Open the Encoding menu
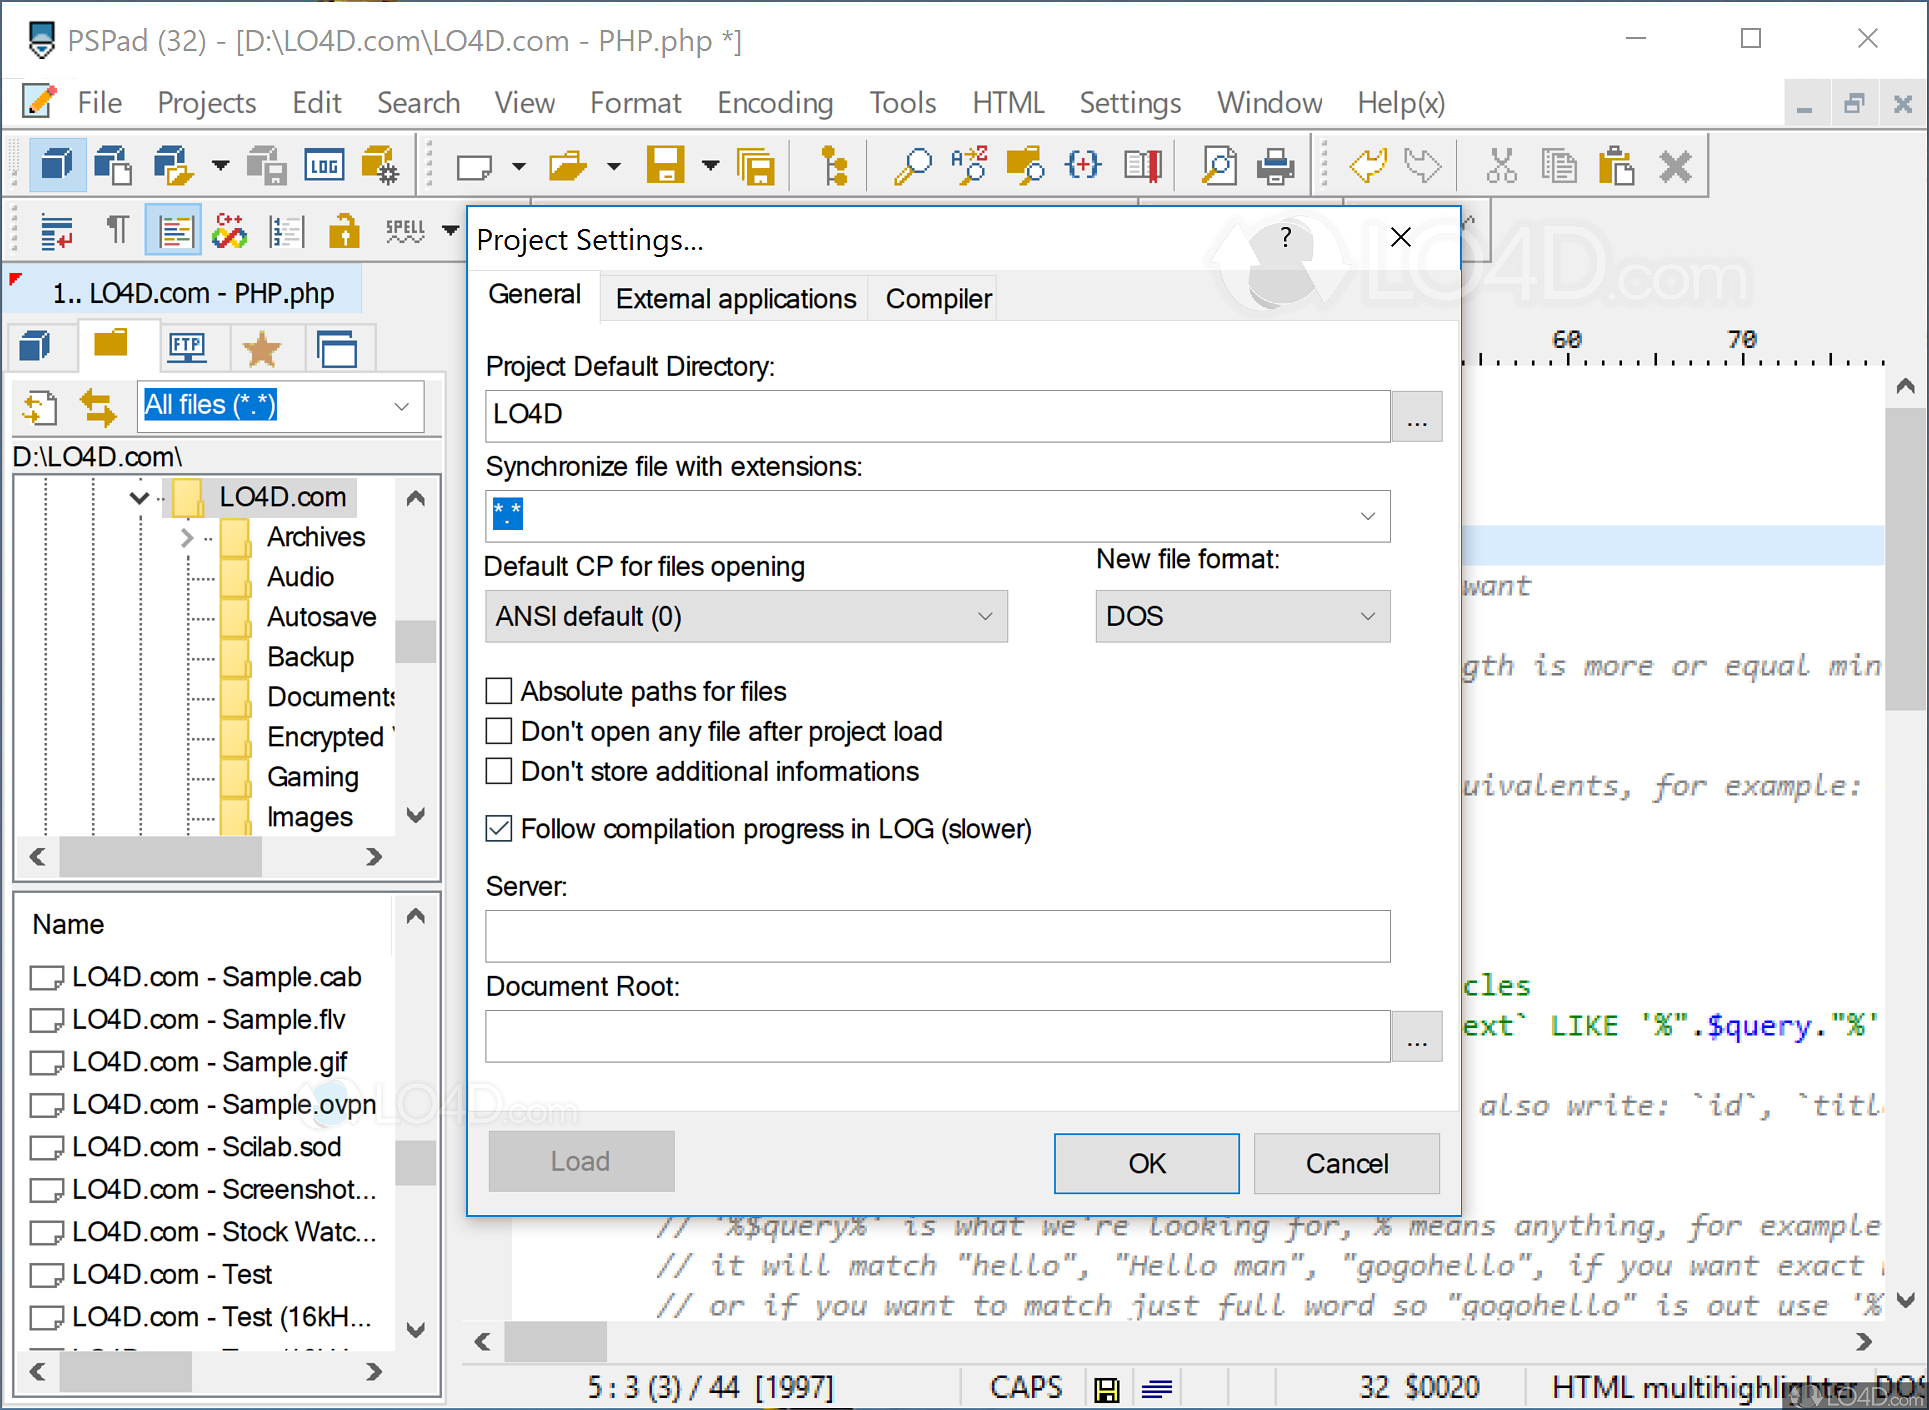Image resolution: width=1929 pixels, height=1410 pixels. pos(774,102)
